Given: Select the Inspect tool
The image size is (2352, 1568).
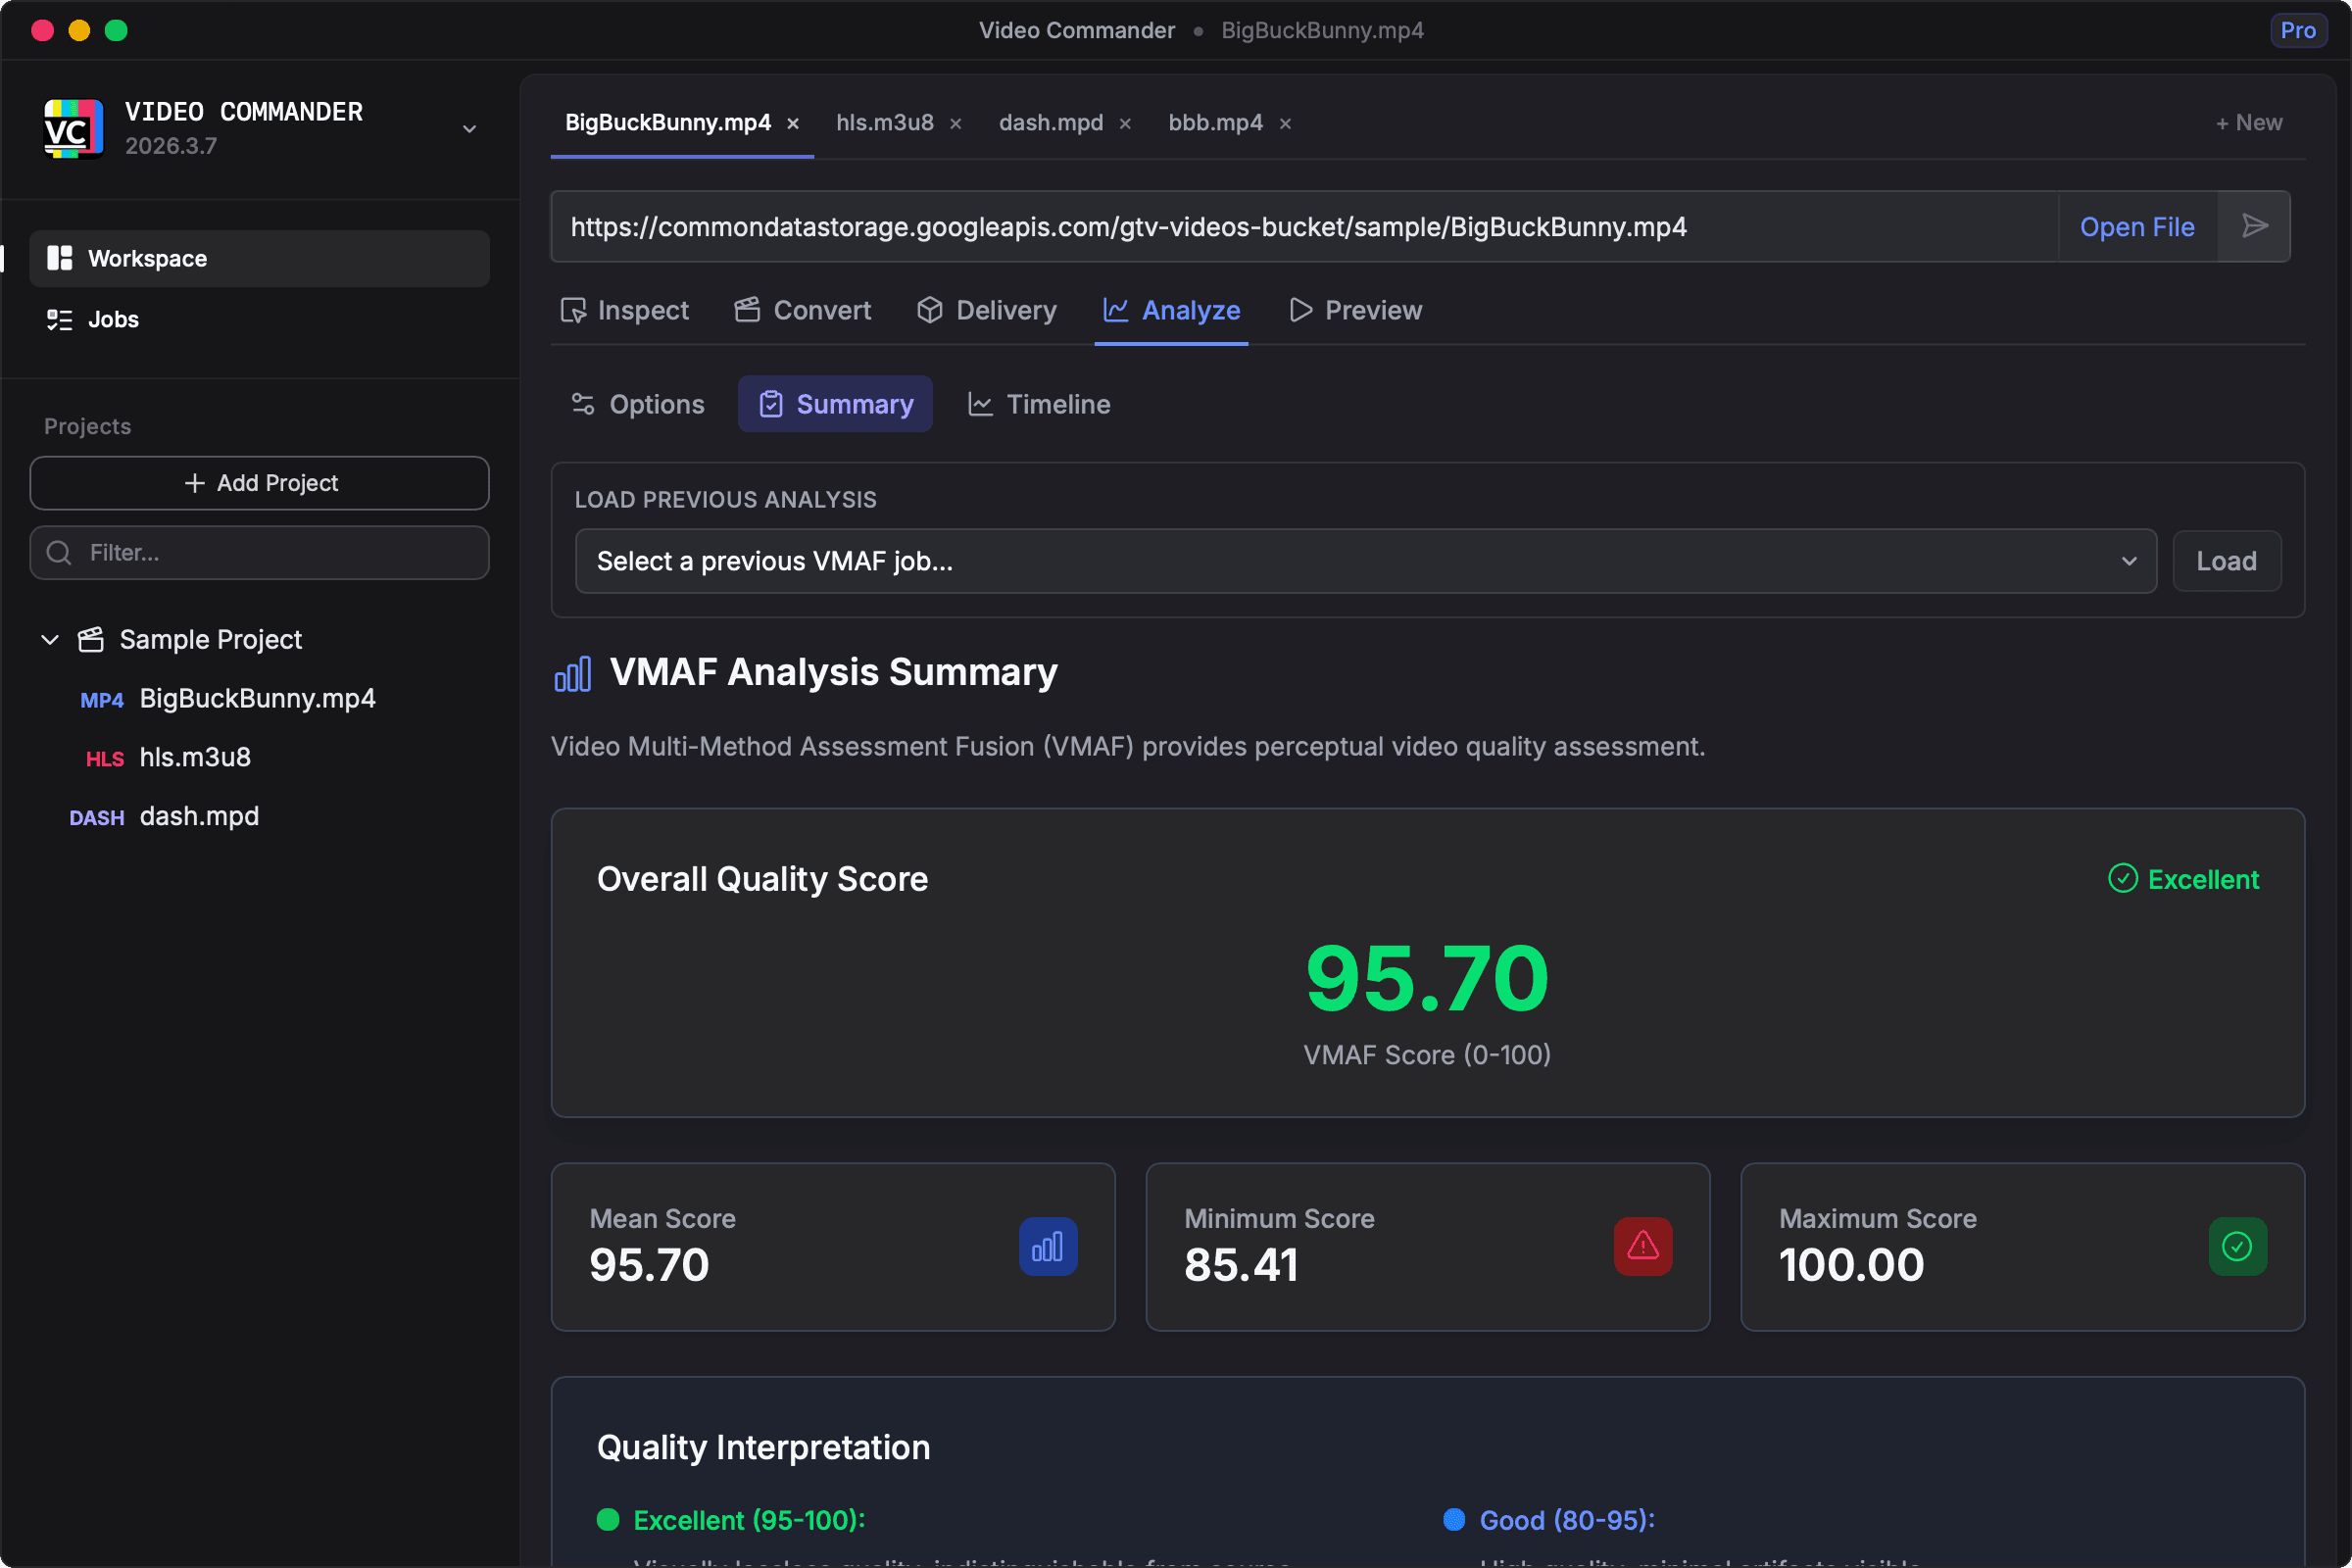Looking at the screenshot, I should pyautogui.click(x=625, y=310).
